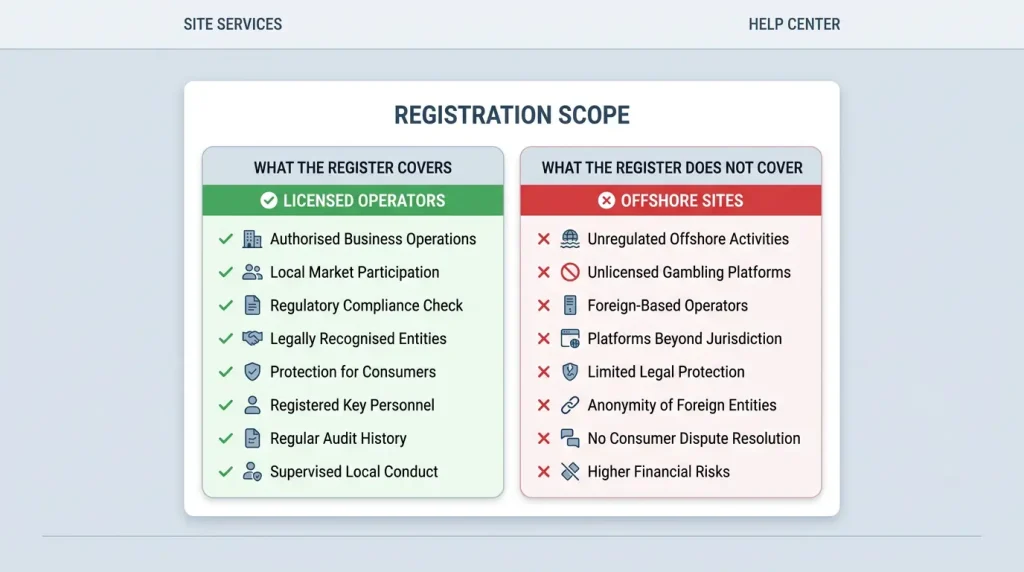Click the Local Market Participation text
This screenshot has width=1024, height=572.
tap(355, 272)
